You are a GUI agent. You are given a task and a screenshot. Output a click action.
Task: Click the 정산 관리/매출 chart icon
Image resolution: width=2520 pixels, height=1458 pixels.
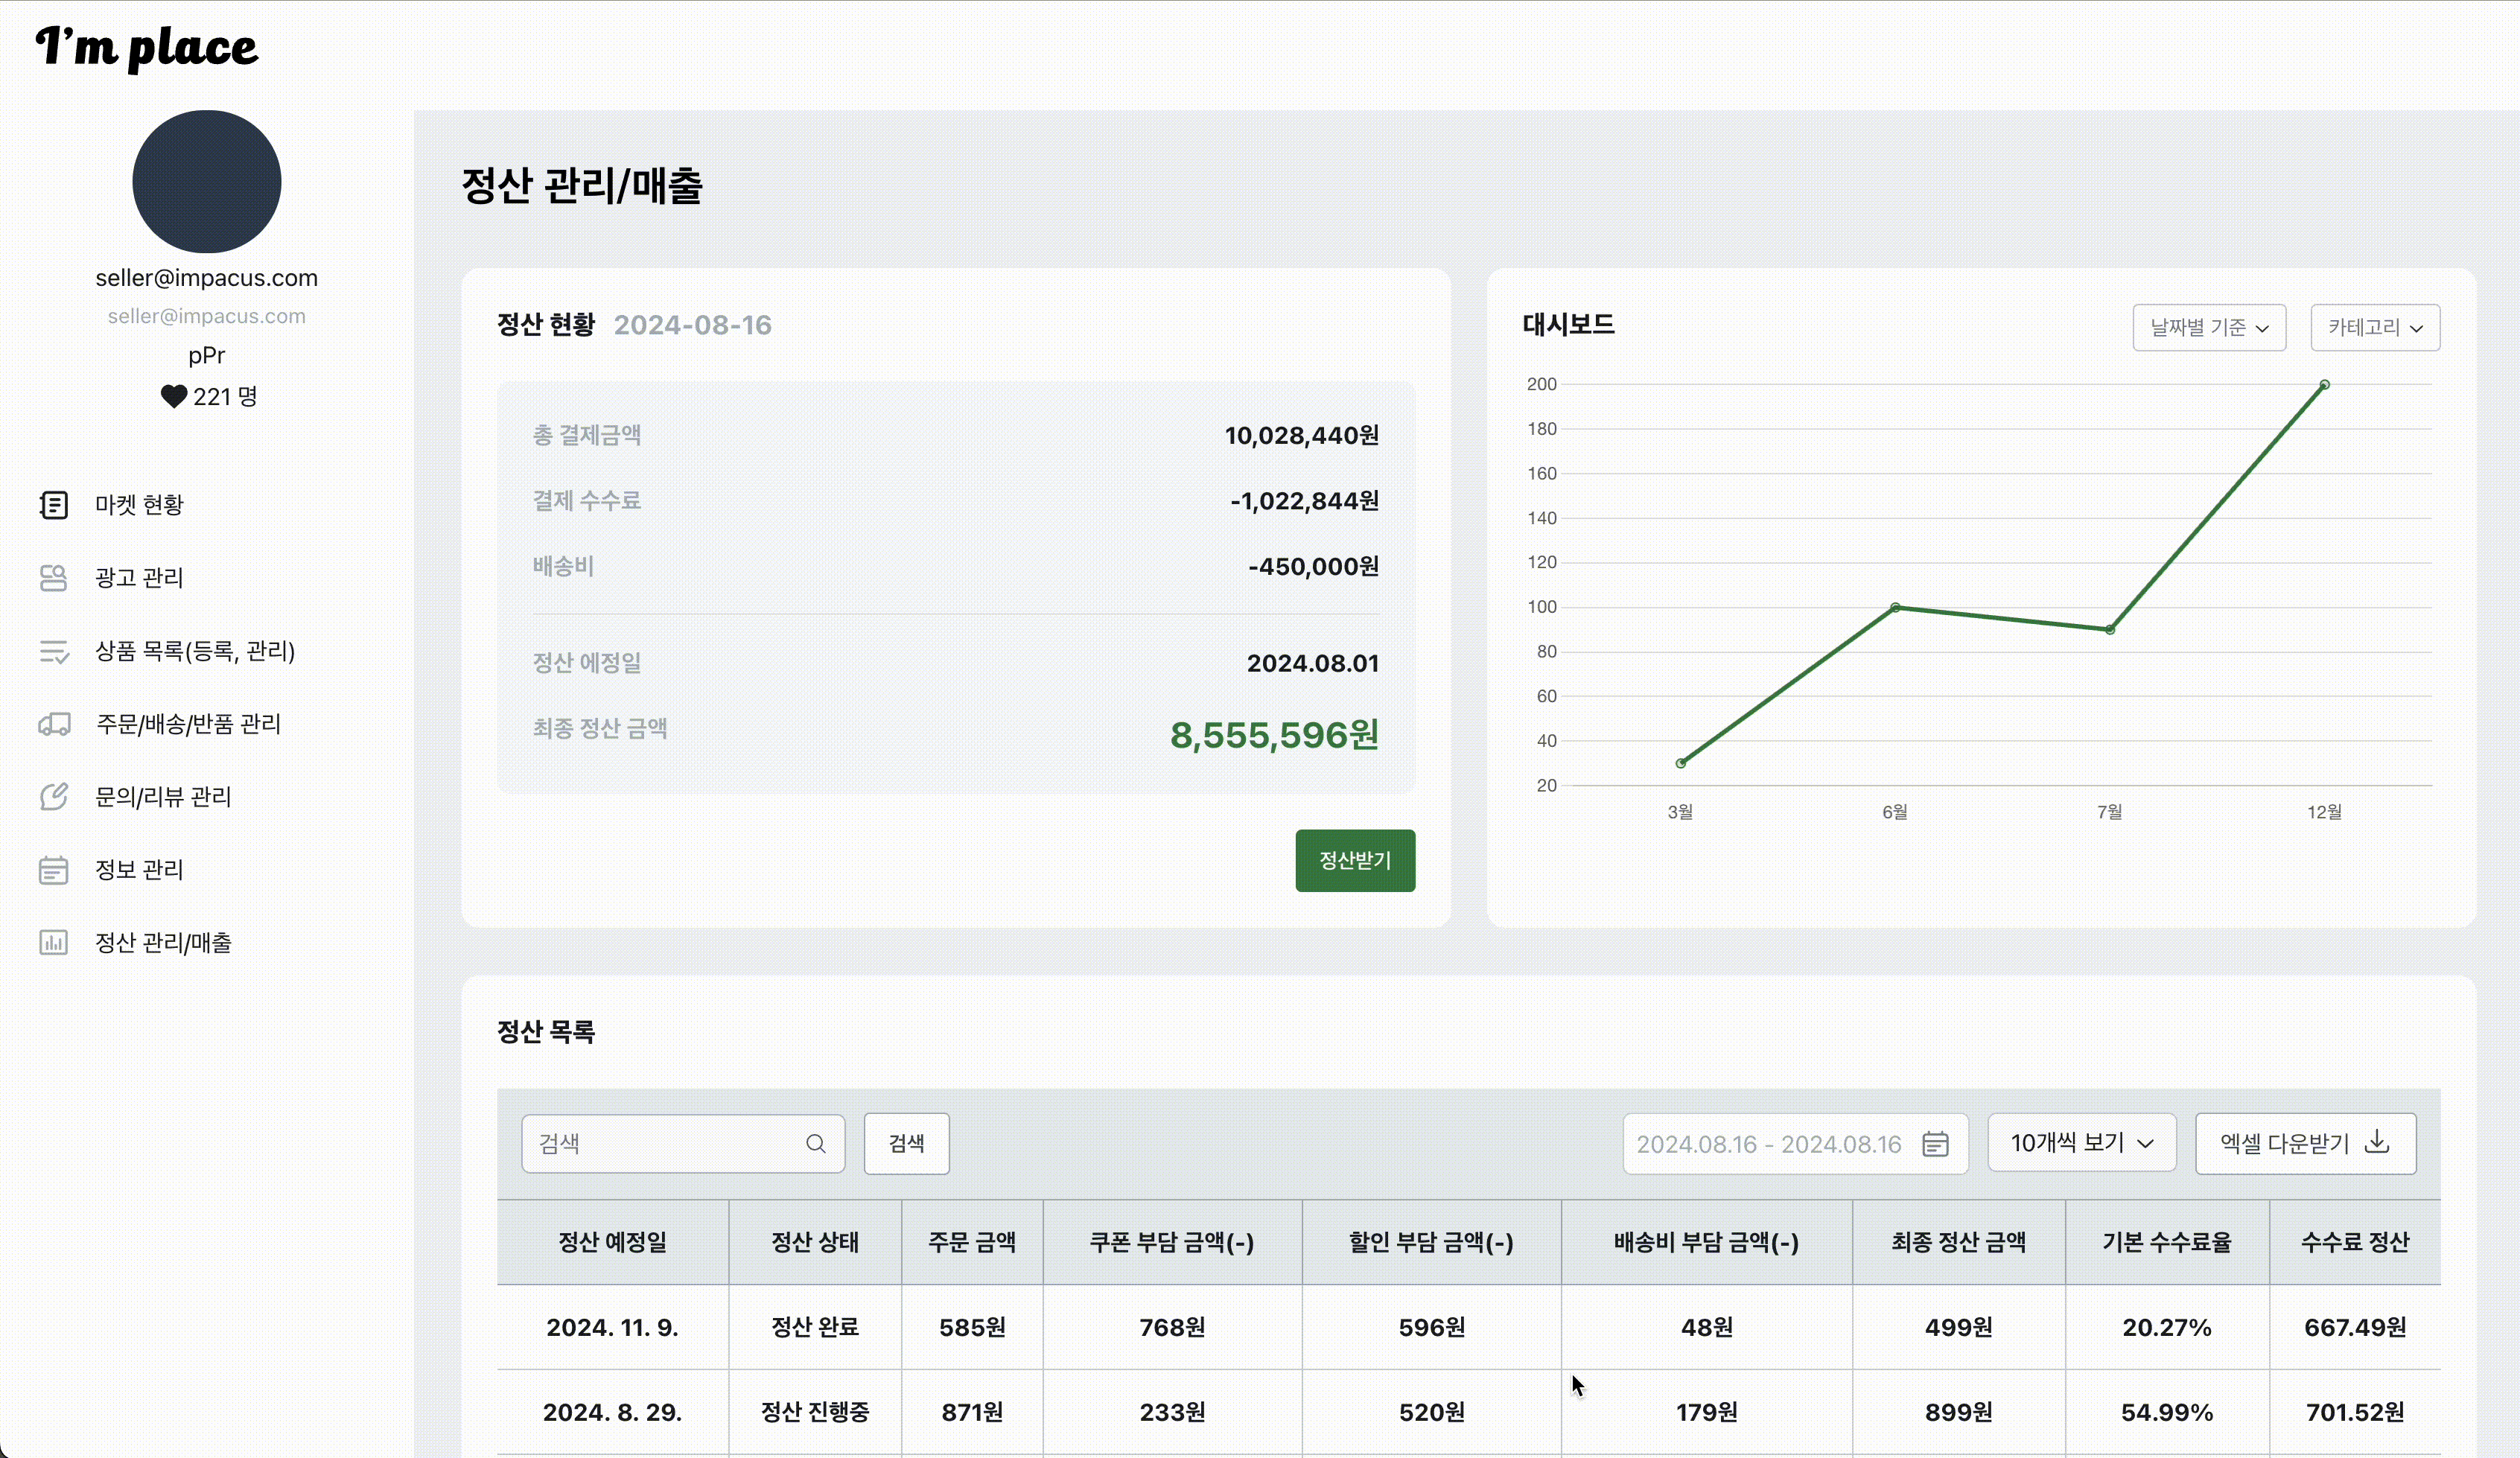pyautogui.click(x=53, y=943)
